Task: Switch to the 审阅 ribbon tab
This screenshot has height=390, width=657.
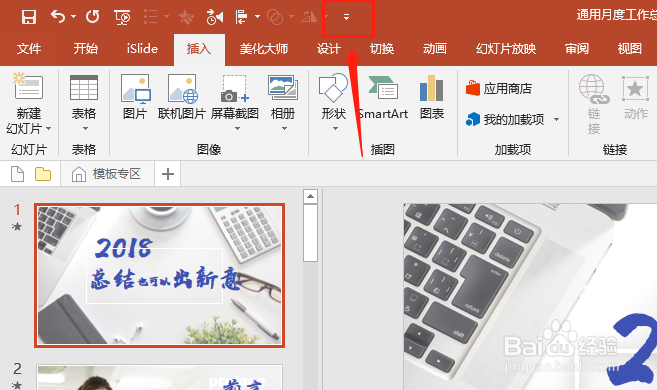Action: coord(577,49)
